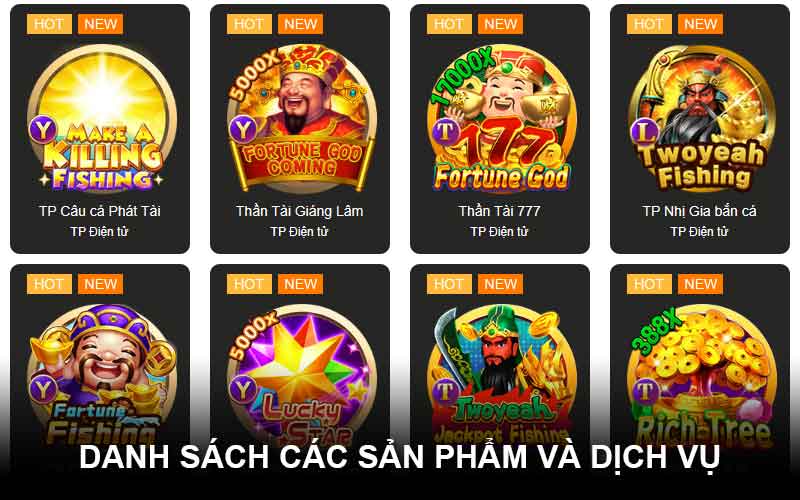This screenshot has height=500, width=800.
Task: Open the Make a Killing Fishing game icon
Action: (101, 118)
